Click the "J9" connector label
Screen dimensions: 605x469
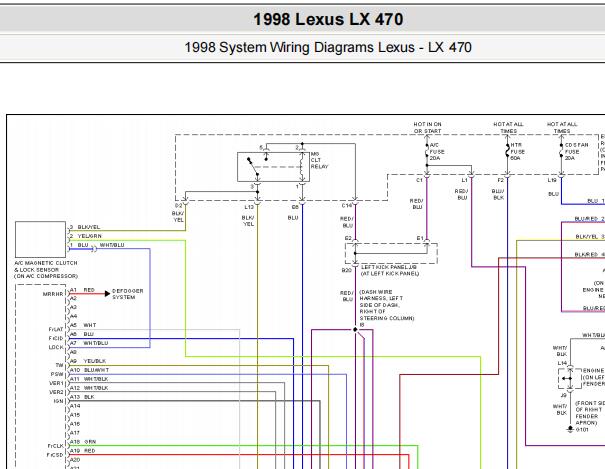(x=563, y=395)
